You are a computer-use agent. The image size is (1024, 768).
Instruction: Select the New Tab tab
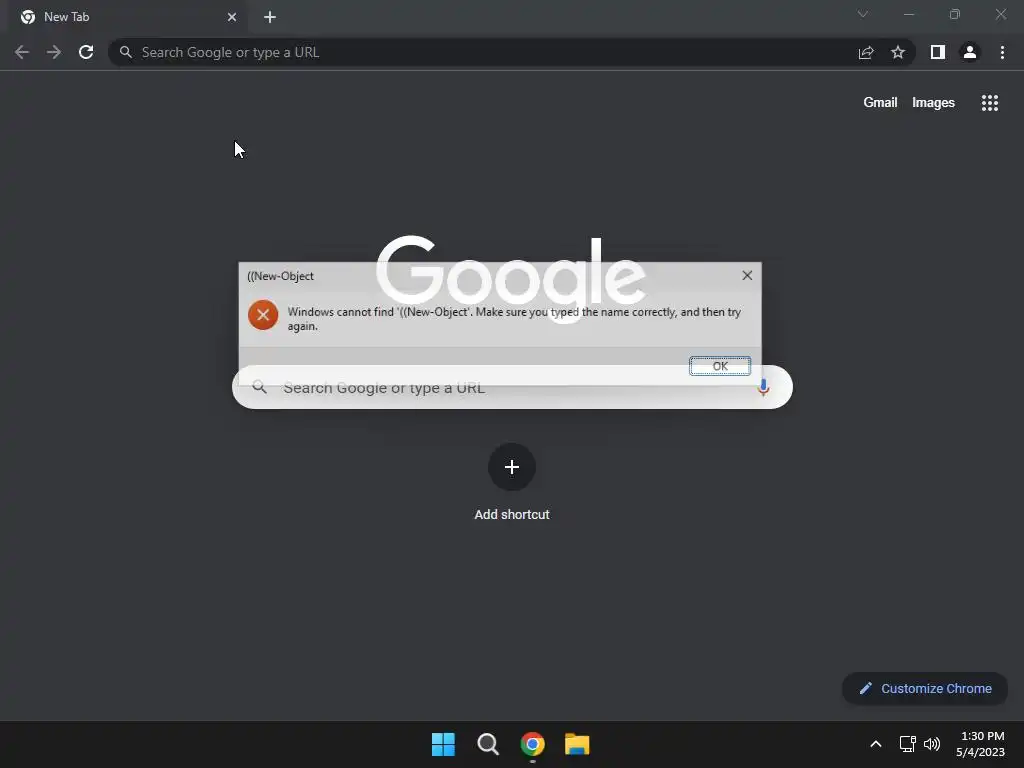coord(128,17)
